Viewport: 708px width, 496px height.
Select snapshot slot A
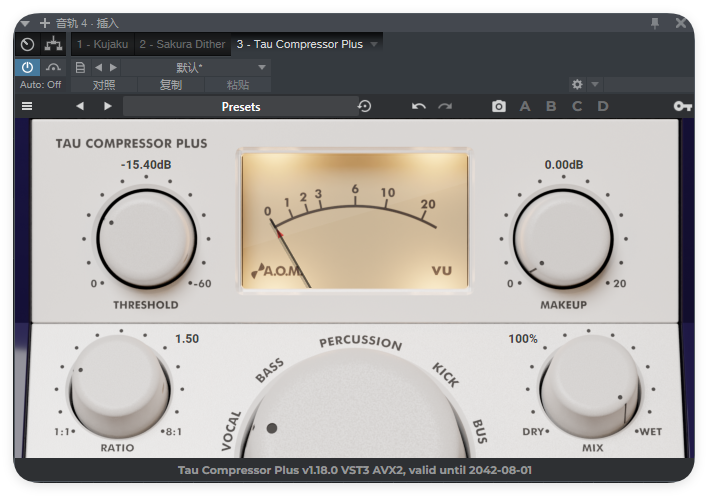[x=525, y=107]
